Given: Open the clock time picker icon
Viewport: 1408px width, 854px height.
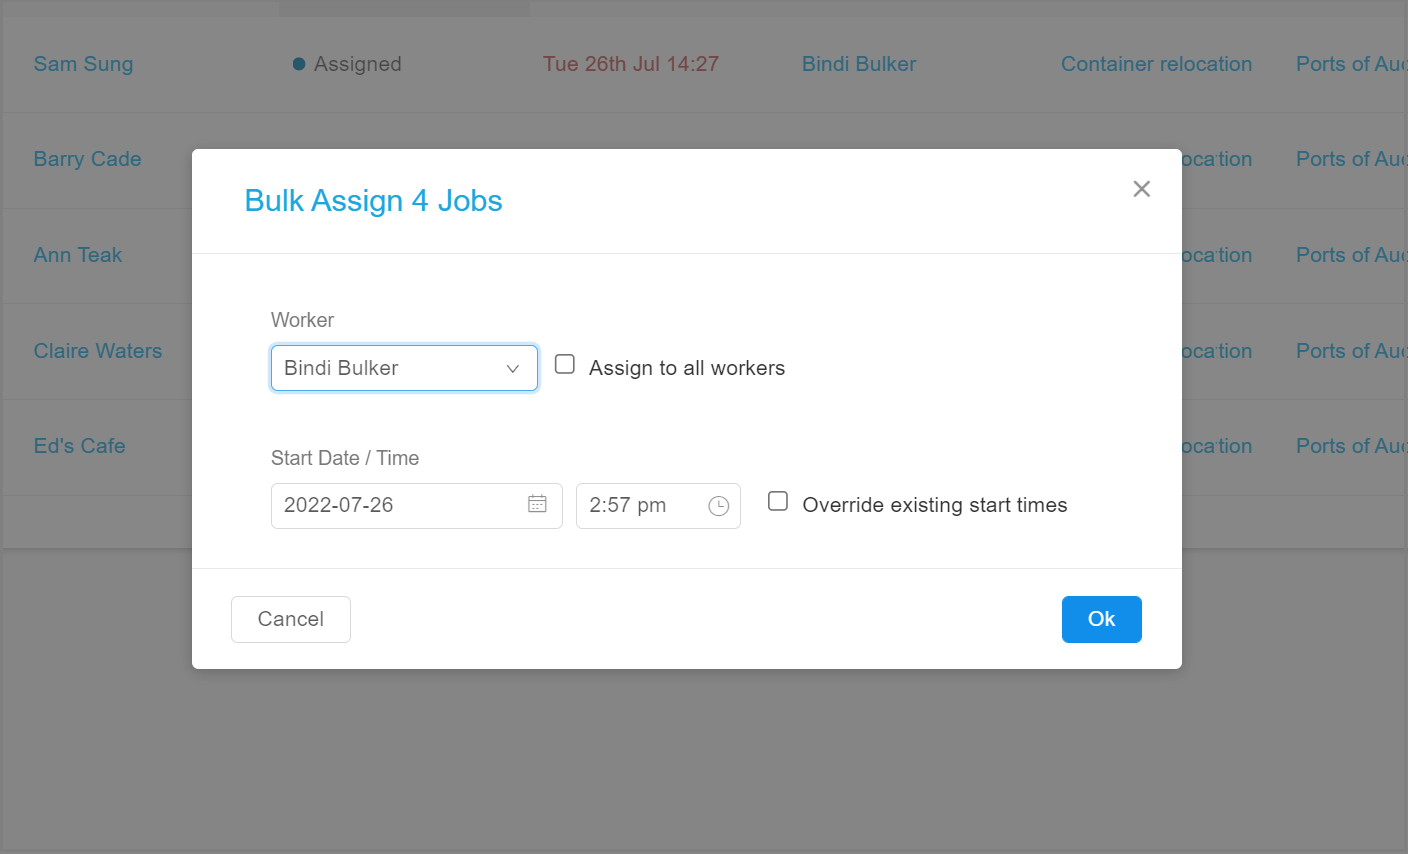Looking at the screenshot, I should tap(718, 506).
